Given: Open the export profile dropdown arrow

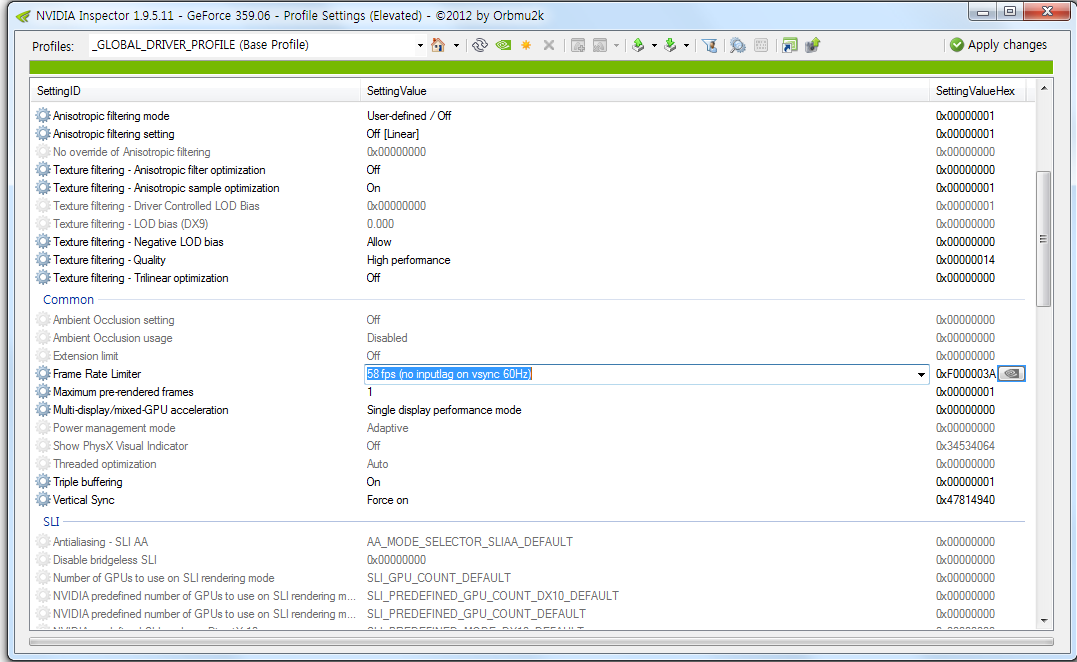Looking at the screenshot, I should 654,46.
